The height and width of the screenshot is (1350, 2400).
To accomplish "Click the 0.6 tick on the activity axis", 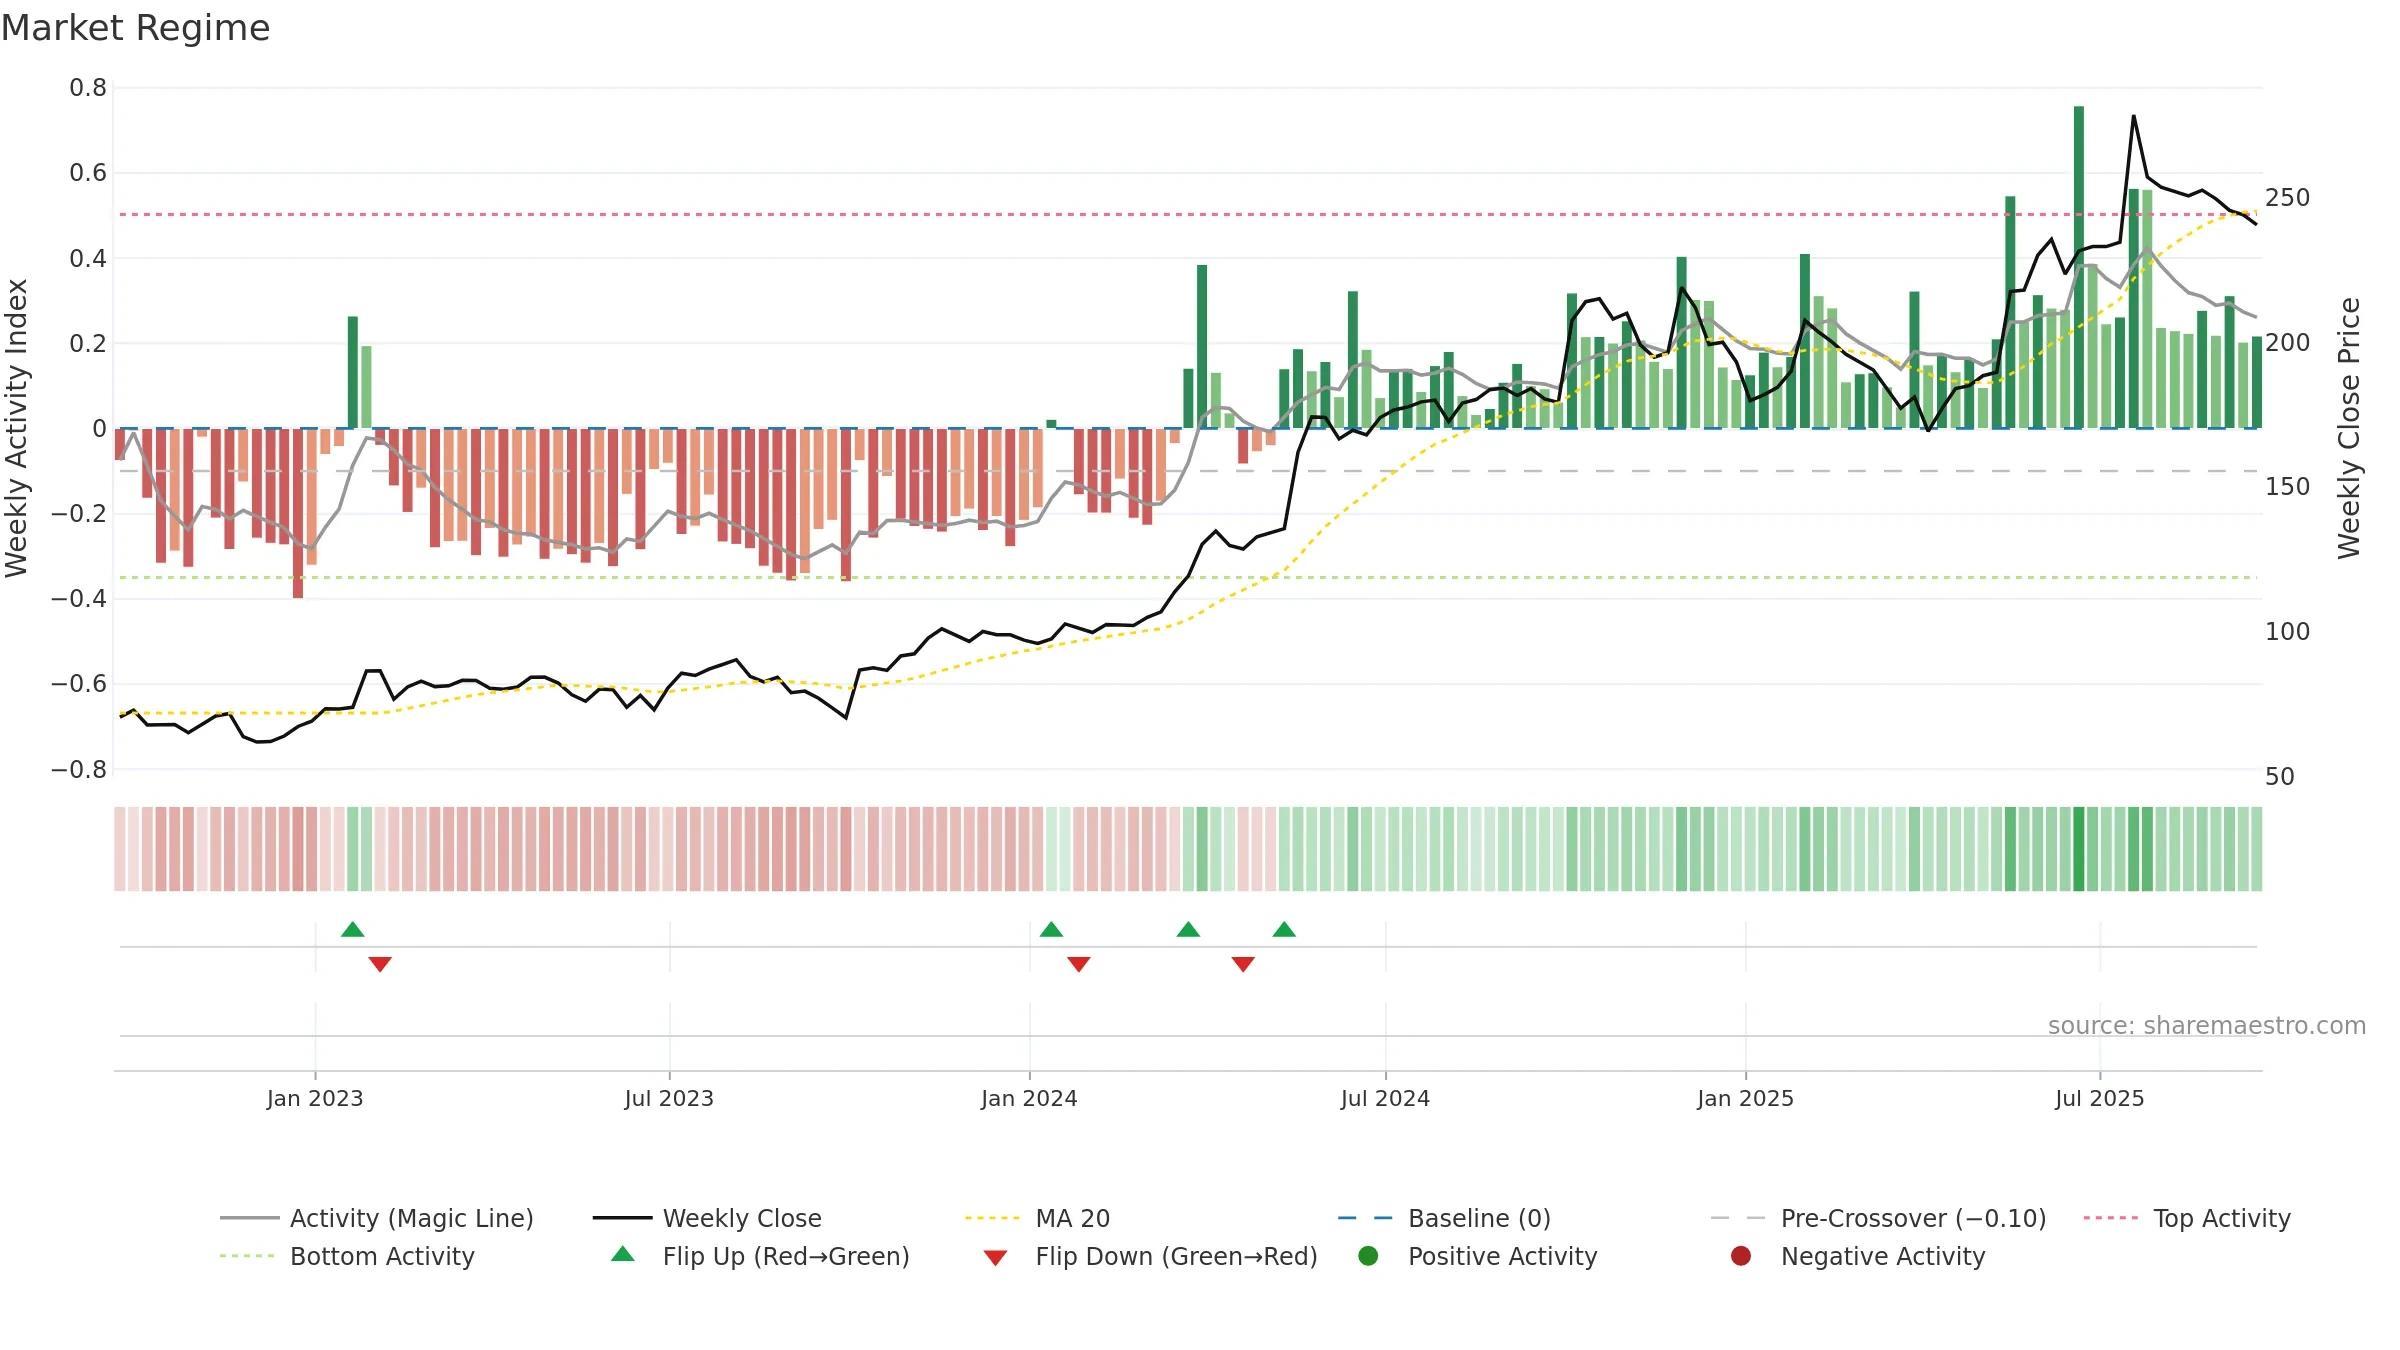I will point(88,173).
